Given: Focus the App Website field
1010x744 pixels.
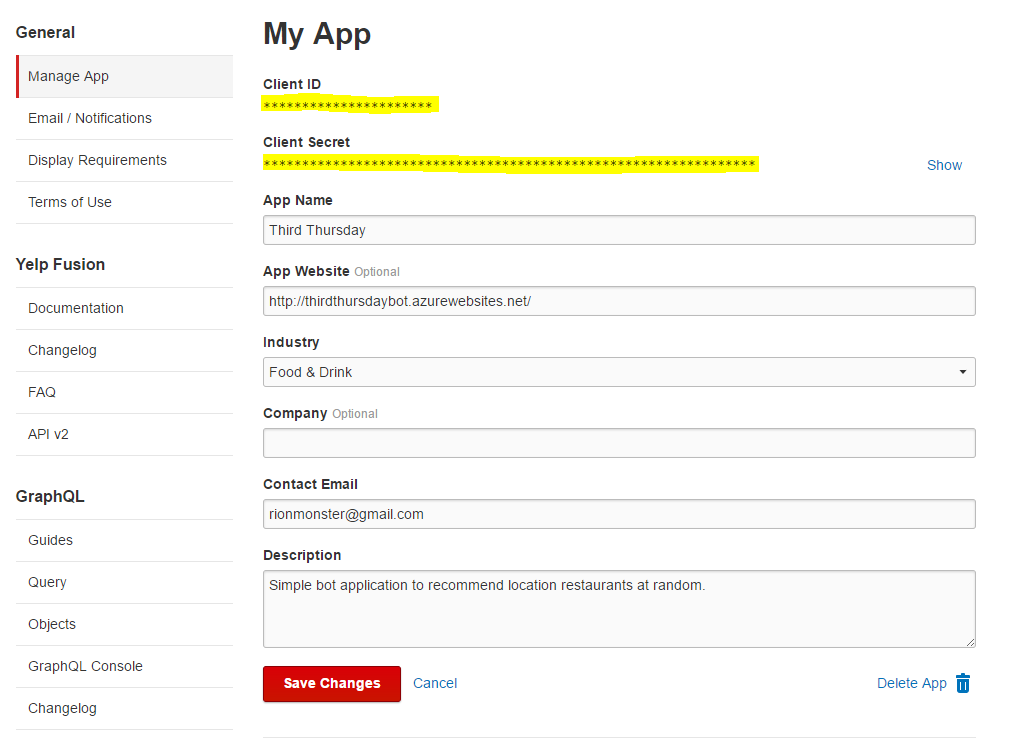Looking at the screenshot, I should [x=619, y=301].
